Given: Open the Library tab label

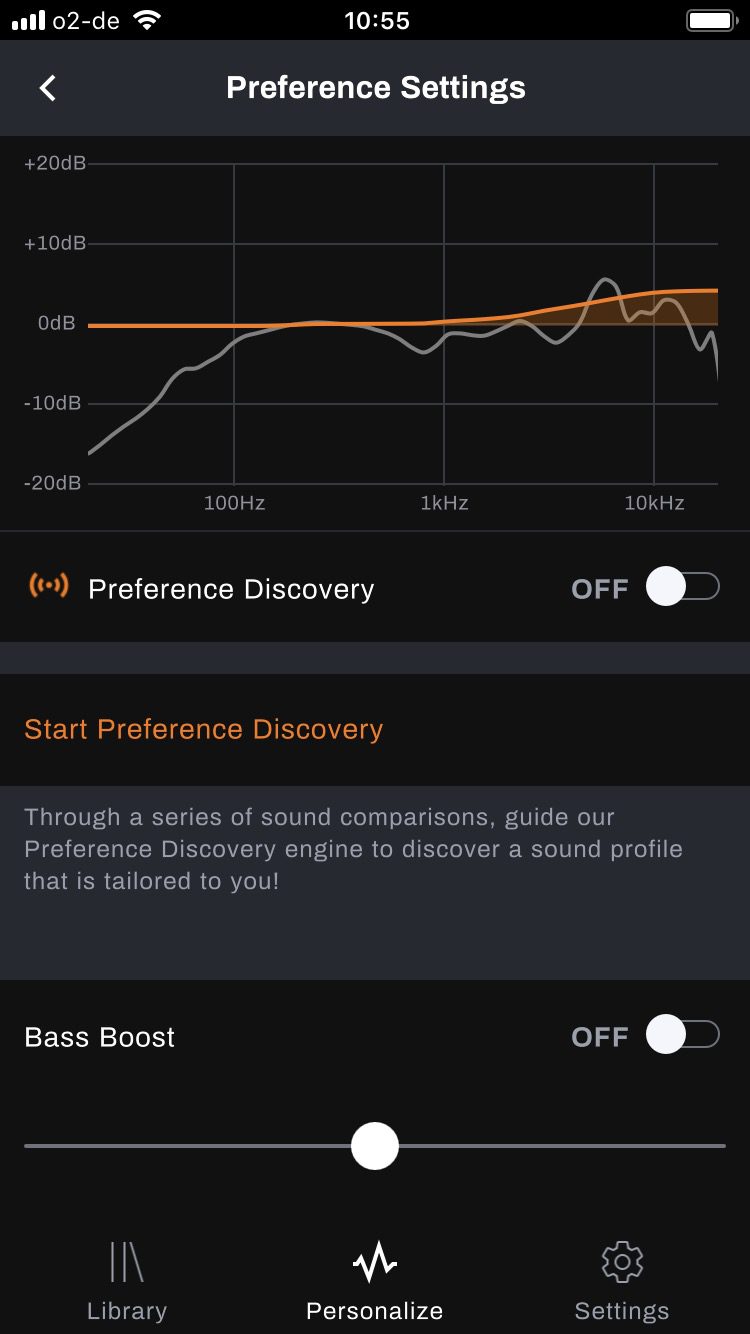Looking at the screenshot, I should (127, 1311).
